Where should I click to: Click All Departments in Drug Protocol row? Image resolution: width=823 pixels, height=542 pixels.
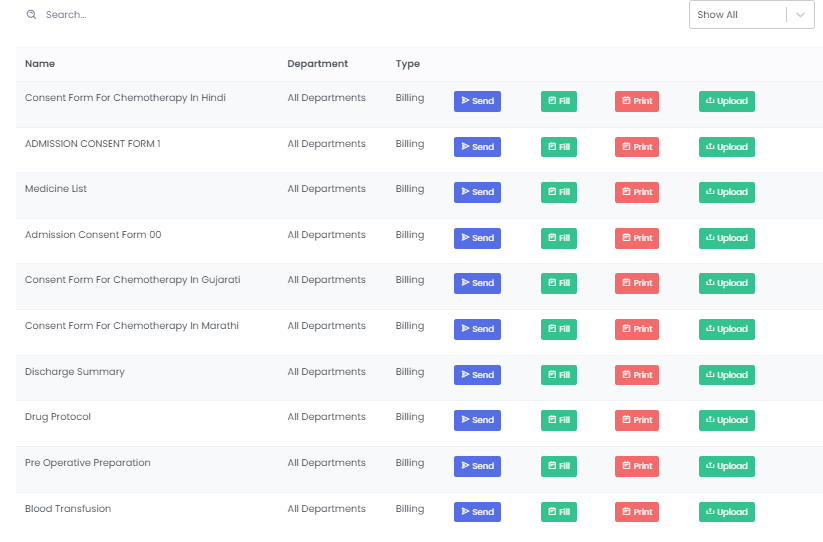point(326,417)
